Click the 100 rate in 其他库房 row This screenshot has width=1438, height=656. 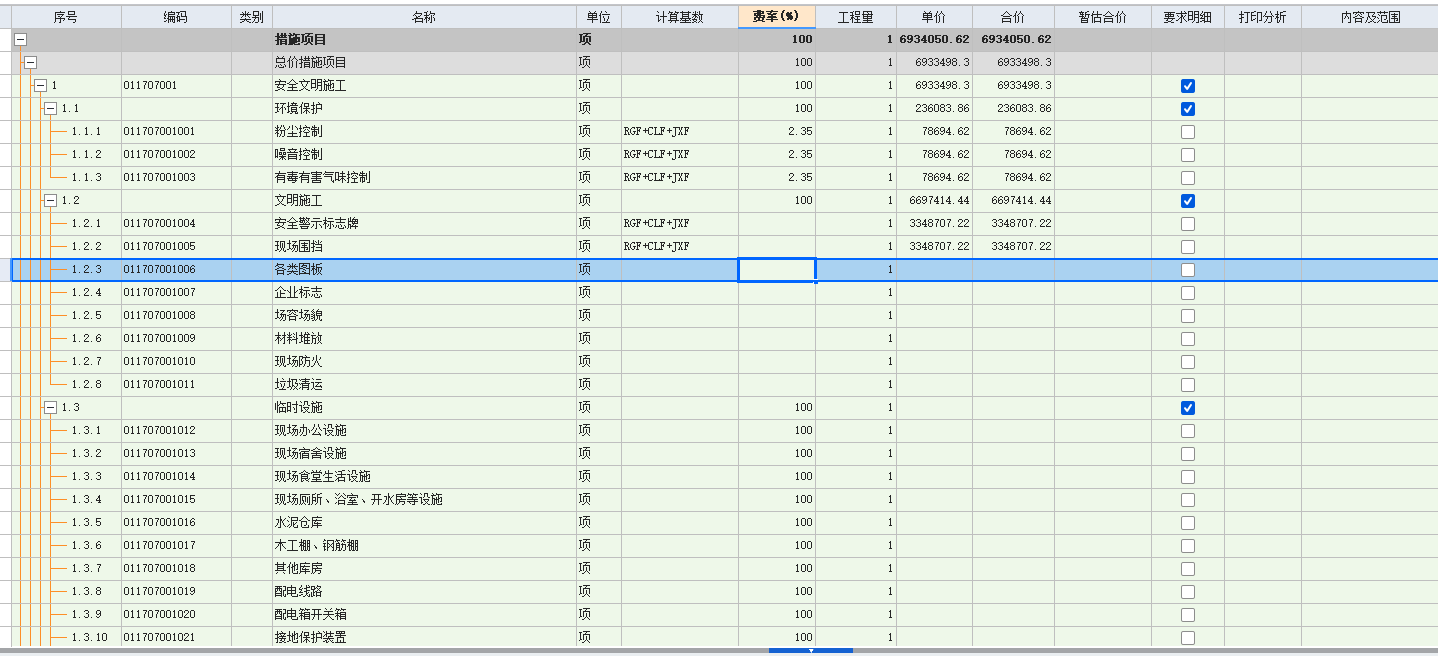[x=777, y=568]
